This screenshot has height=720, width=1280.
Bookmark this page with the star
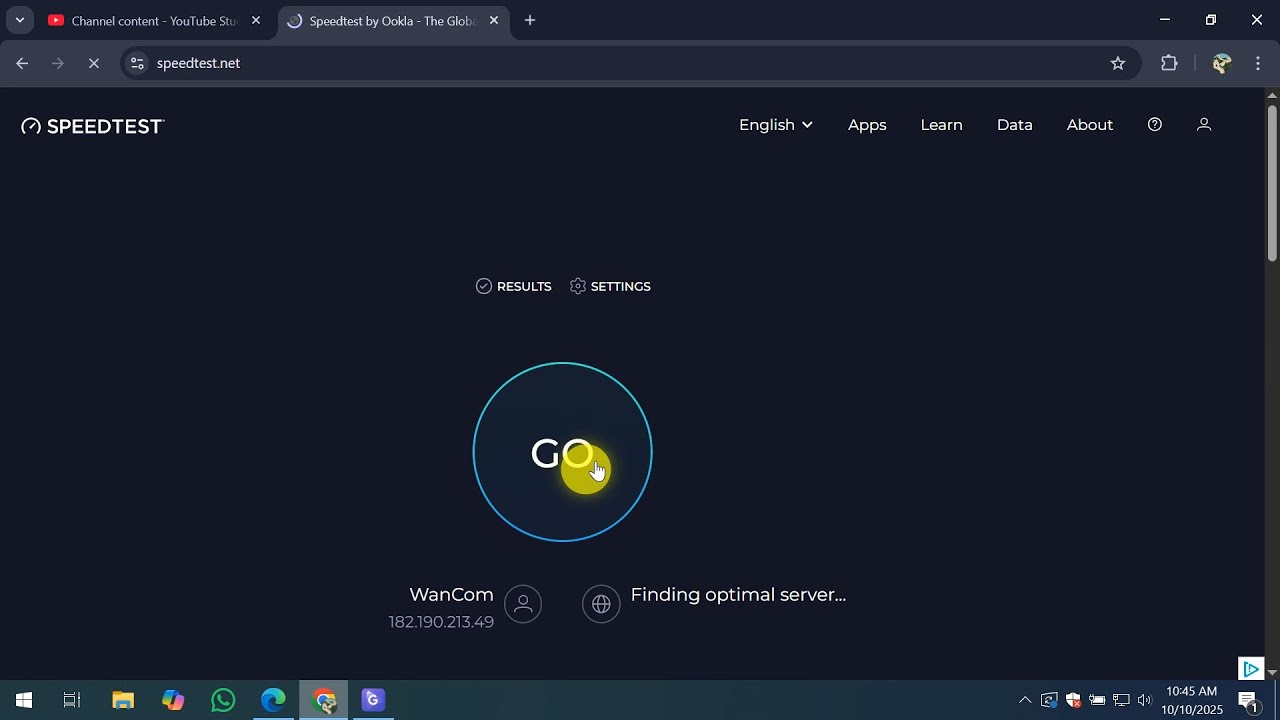click(x=1118, y=63)
